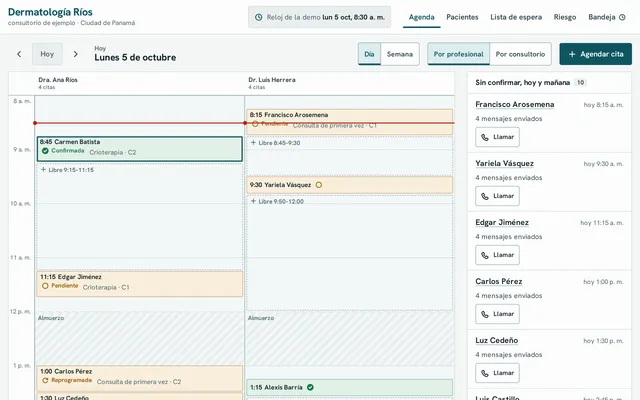Click the Hoy button
Image resolution: width=640 pixels, height=400 pixels.
click(x=47, y=54)
